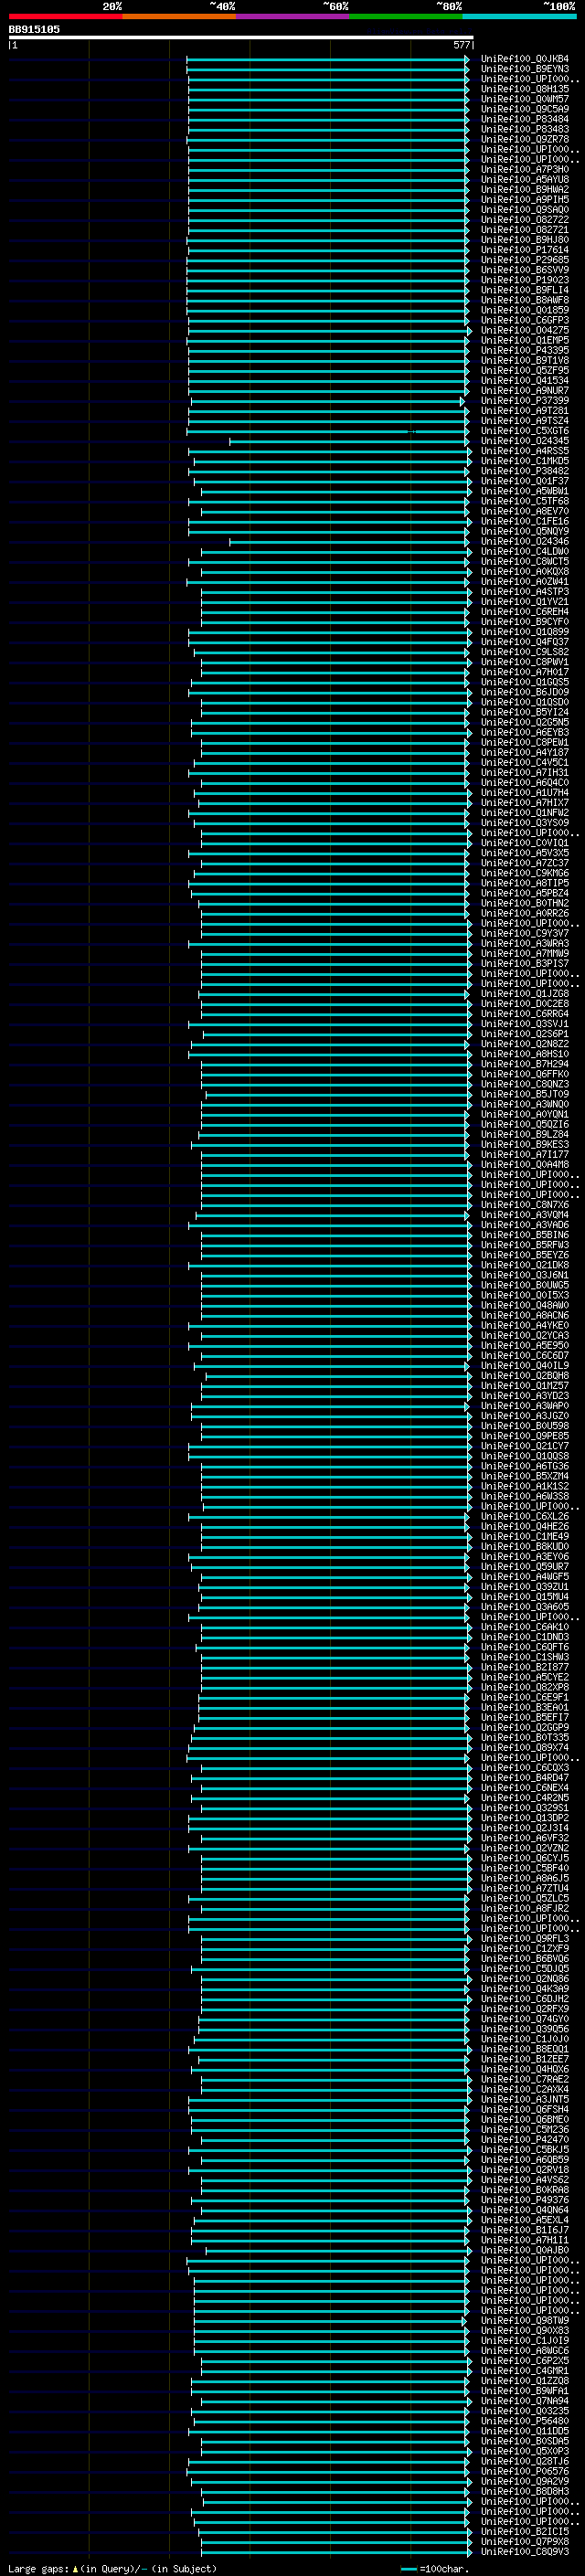Click the gap marker on the C5XGT6 bar
585x2576 pixels.
coord(411,431)
